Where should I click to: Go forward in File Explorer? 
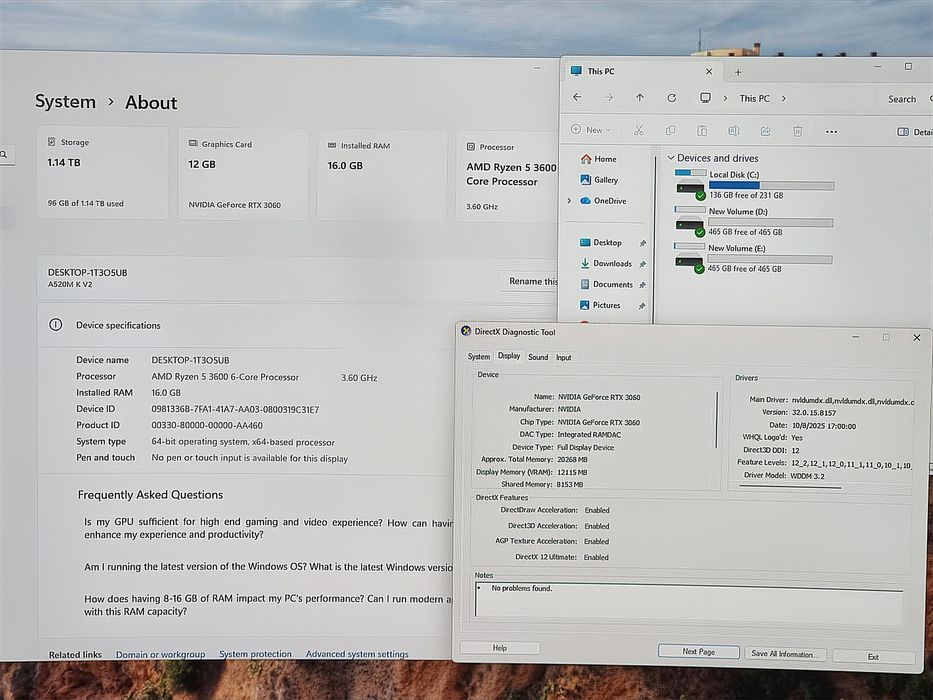tap(608, 98)
